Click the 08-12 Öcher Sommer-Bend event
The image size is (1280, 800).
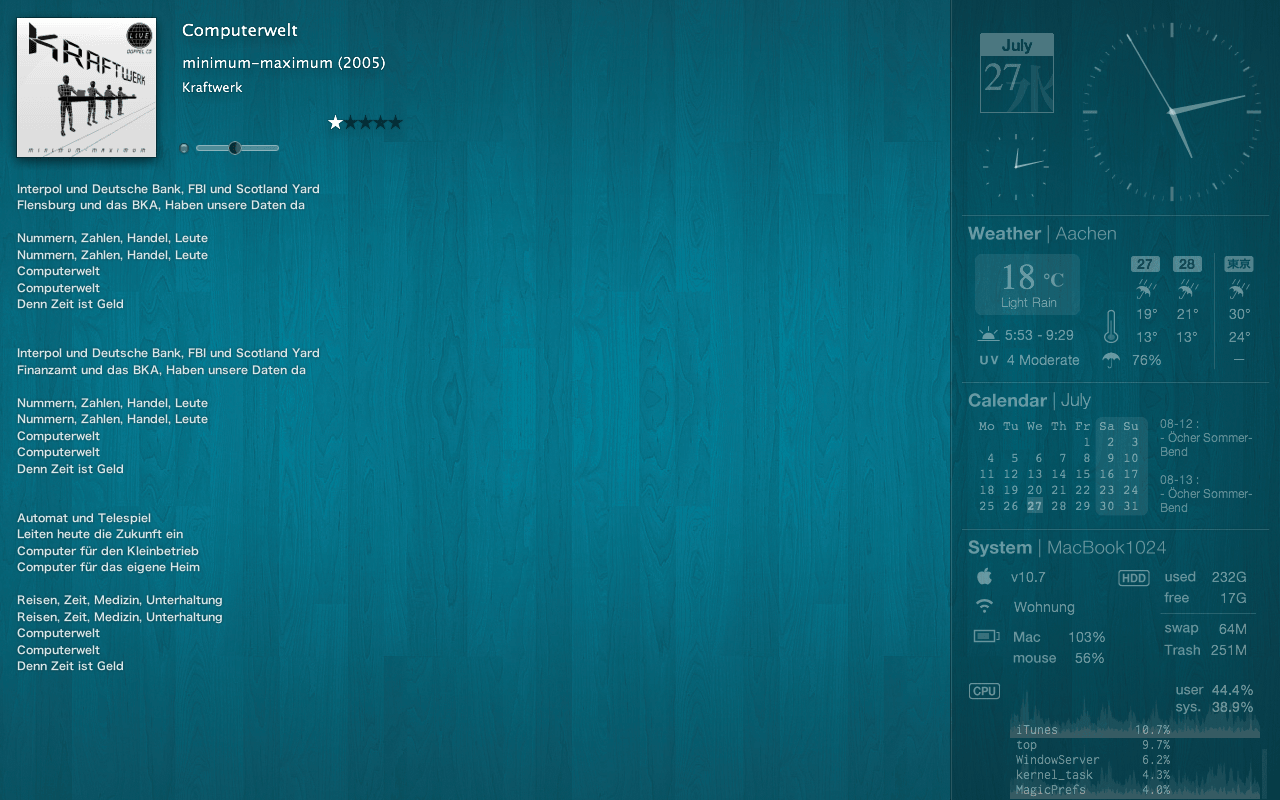click(1206, 438)
